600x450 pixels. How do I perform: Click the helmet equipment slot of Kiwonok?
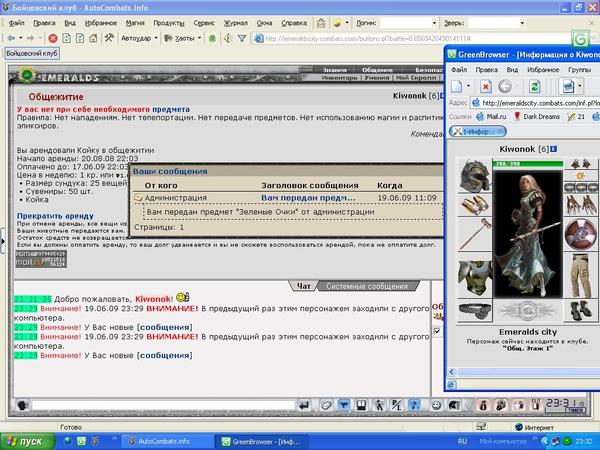[474, 176]
